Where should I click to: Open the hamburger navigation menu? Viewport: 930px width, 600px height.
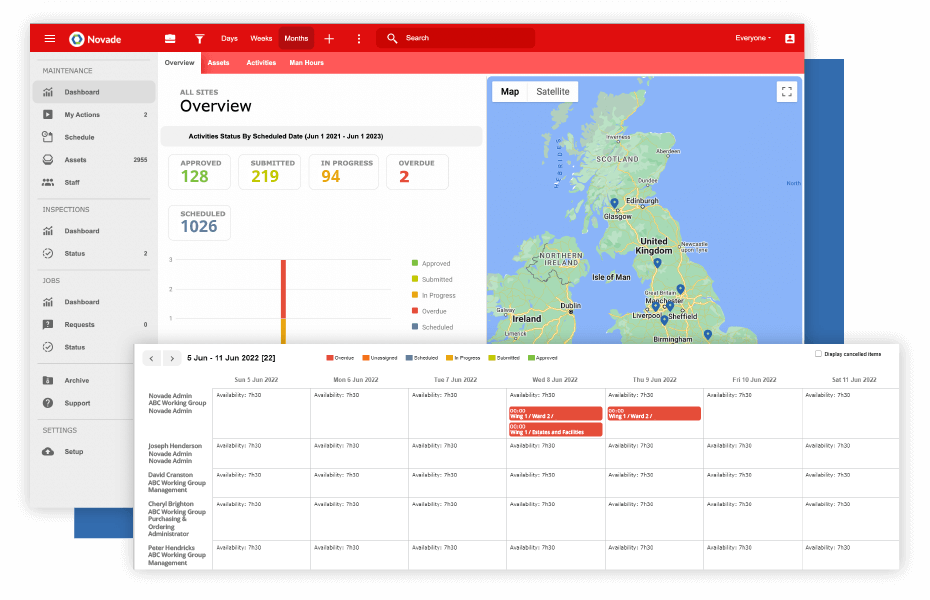[50, 38]
